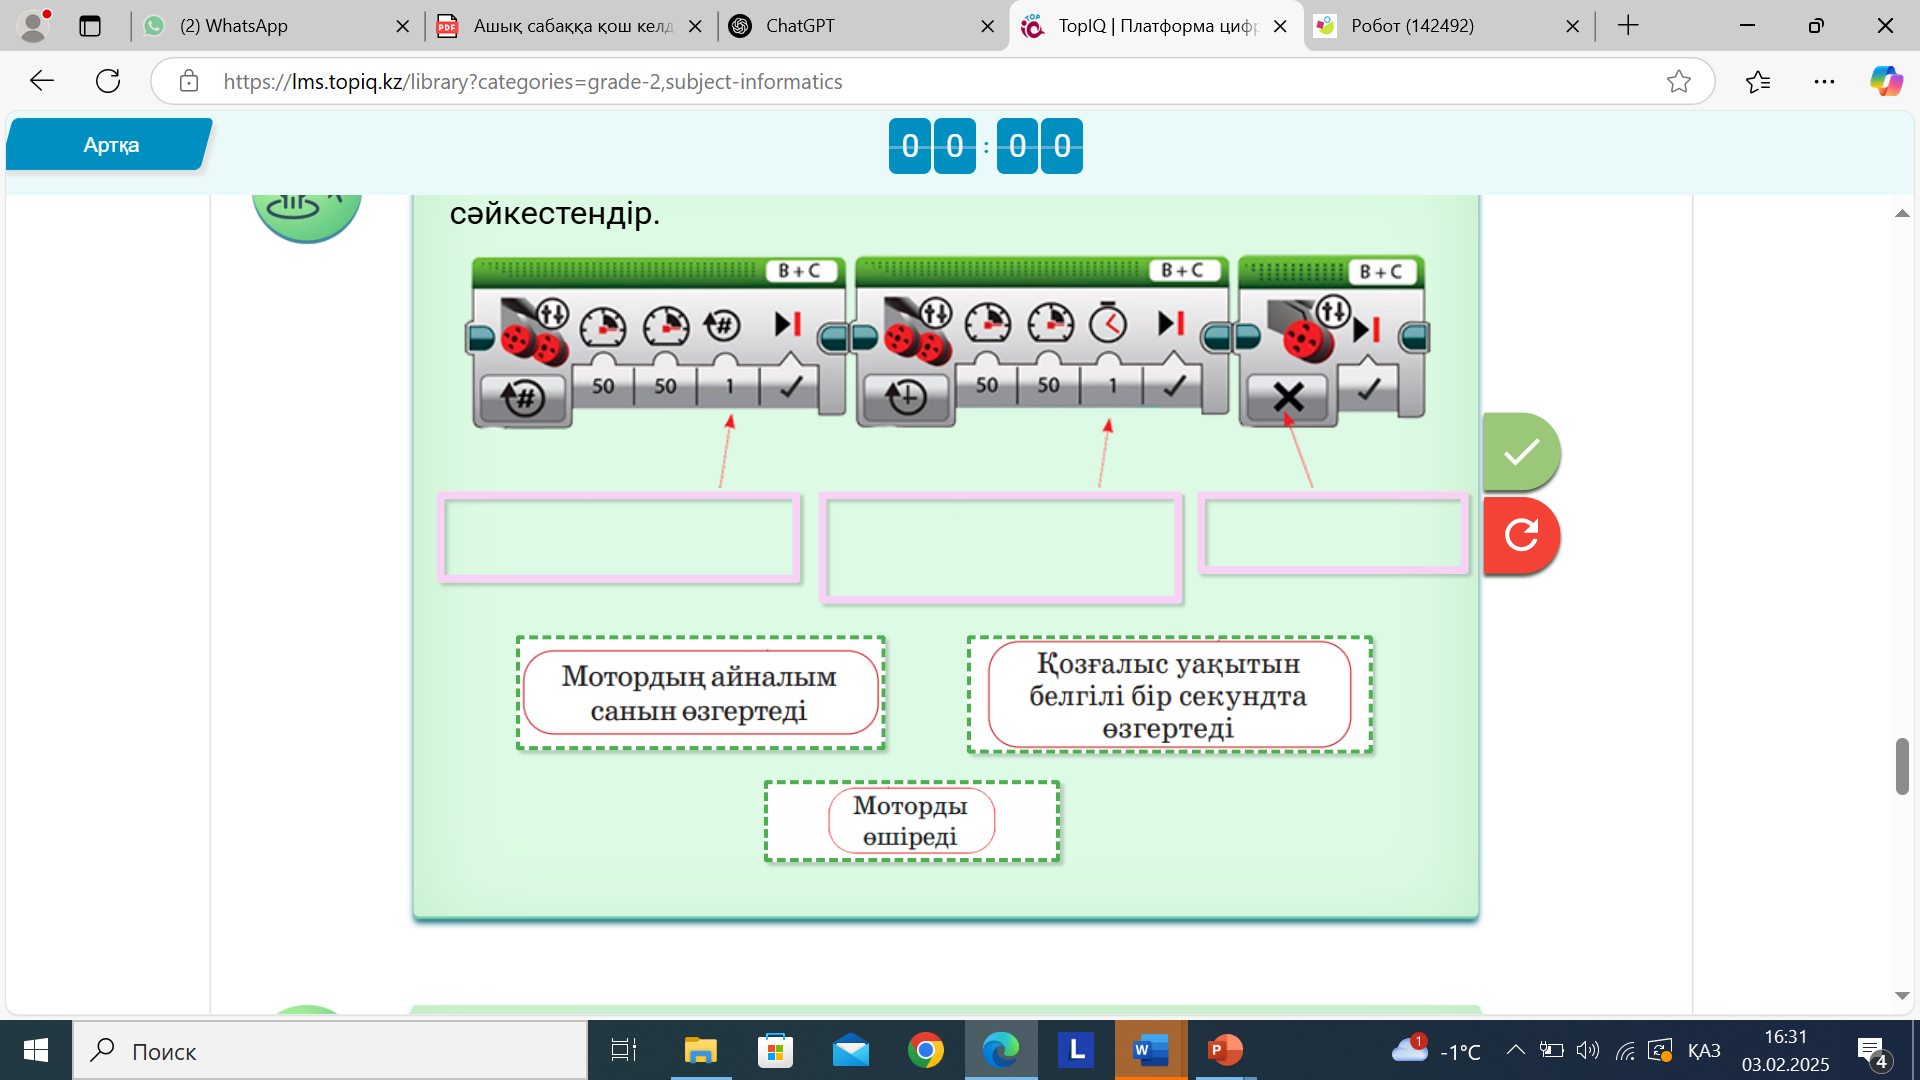Open the favorites list icon
Screen dimensions: 1920x1080
tap(1757, 81)
